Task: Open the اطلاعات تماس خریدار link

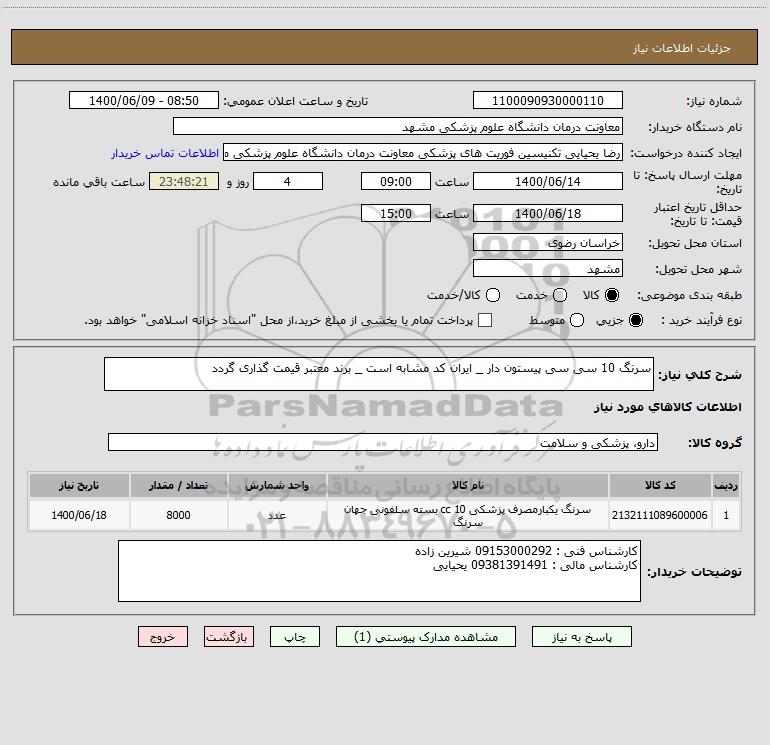Action: click(165, 153)
